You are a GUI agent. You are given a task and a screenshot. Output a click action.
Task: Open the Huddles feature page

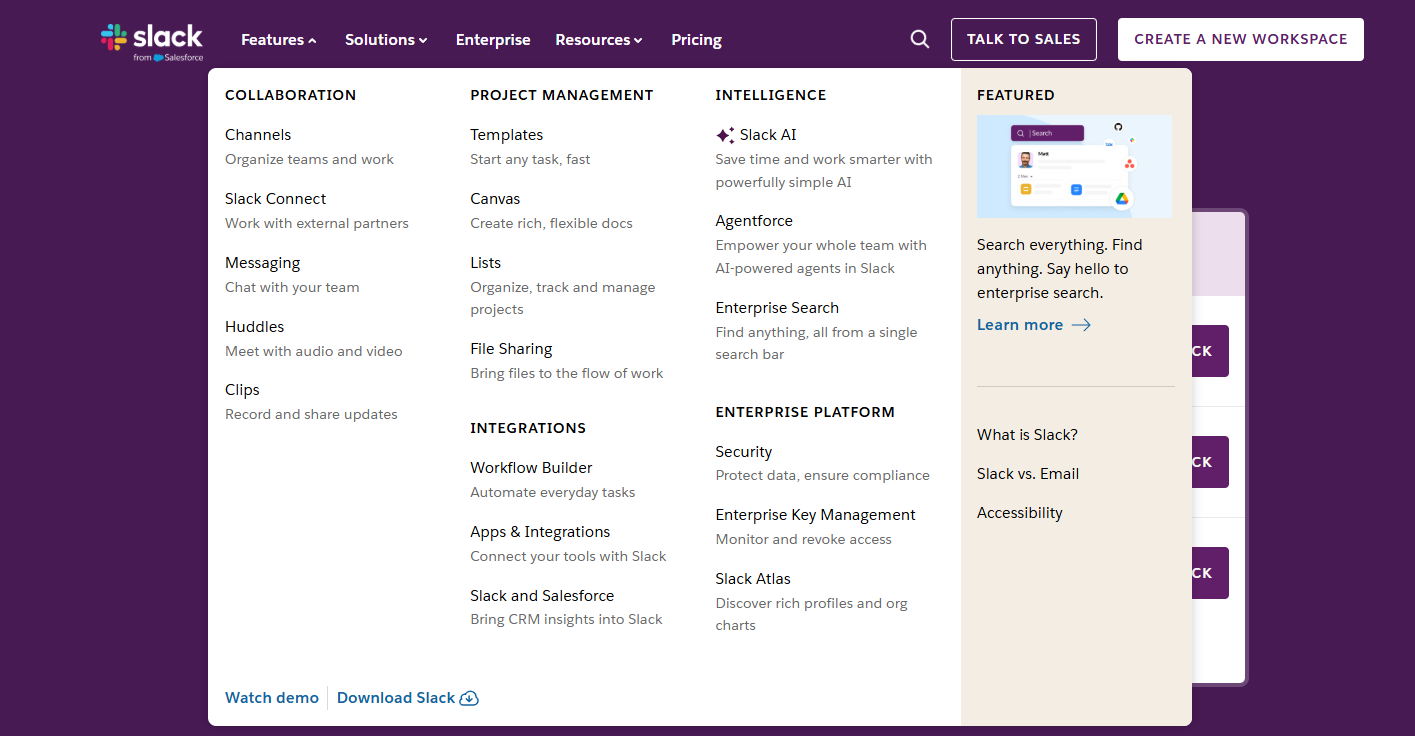pos(254,327)
